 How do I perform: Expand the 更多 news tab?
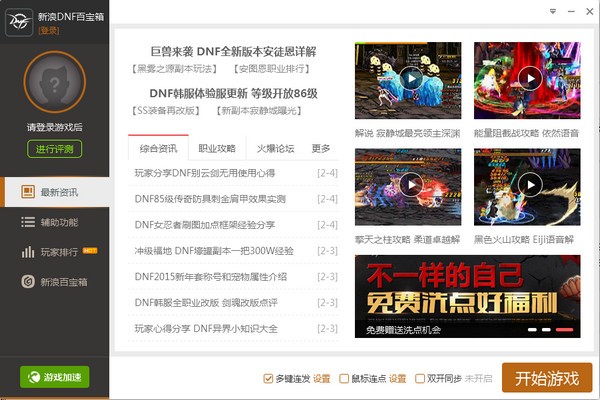tap(321, 149)
